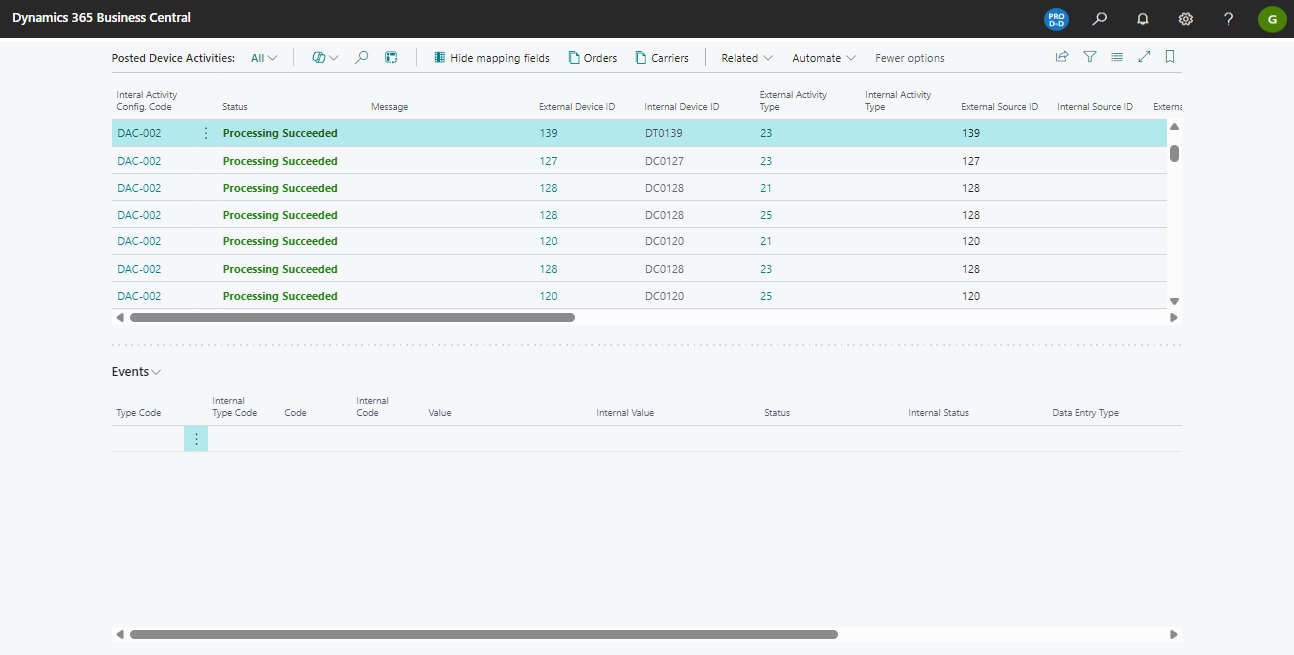Open the Help question mark
Viewport: 1294px width, 655px height.
pos(1229,19)
